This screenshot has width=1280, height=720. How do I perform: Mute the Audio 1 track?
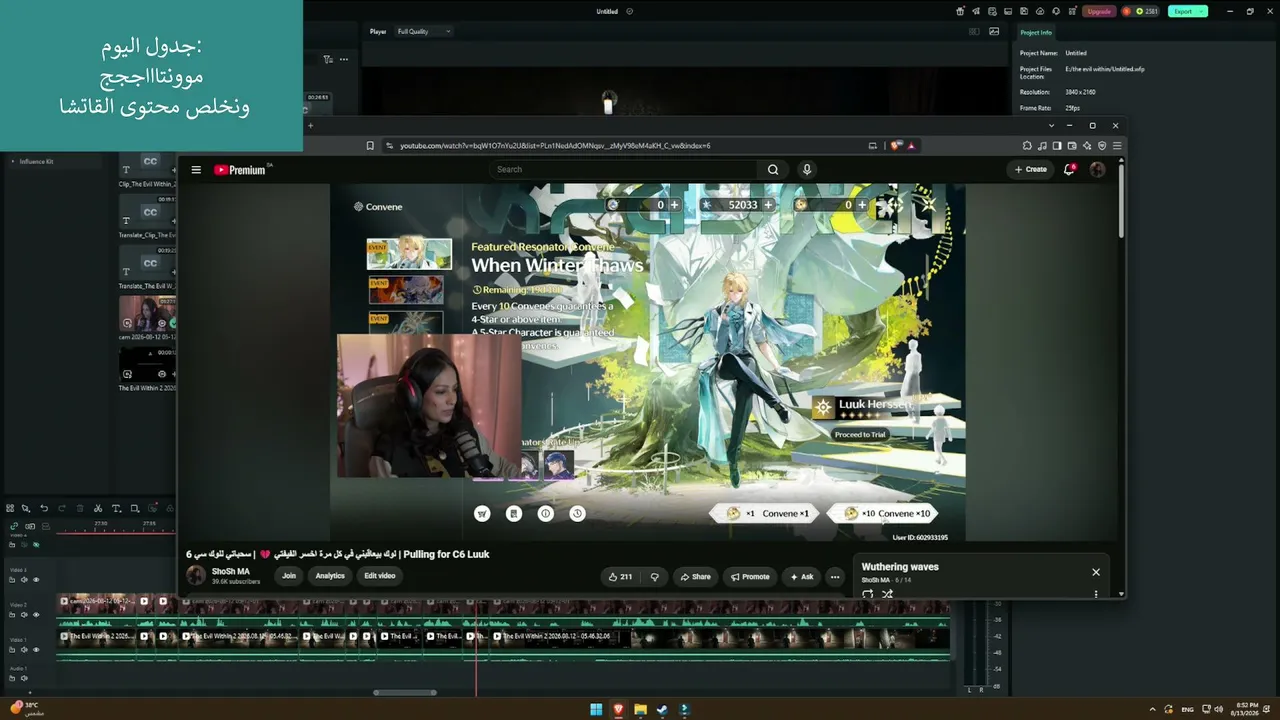click(25, 678)
